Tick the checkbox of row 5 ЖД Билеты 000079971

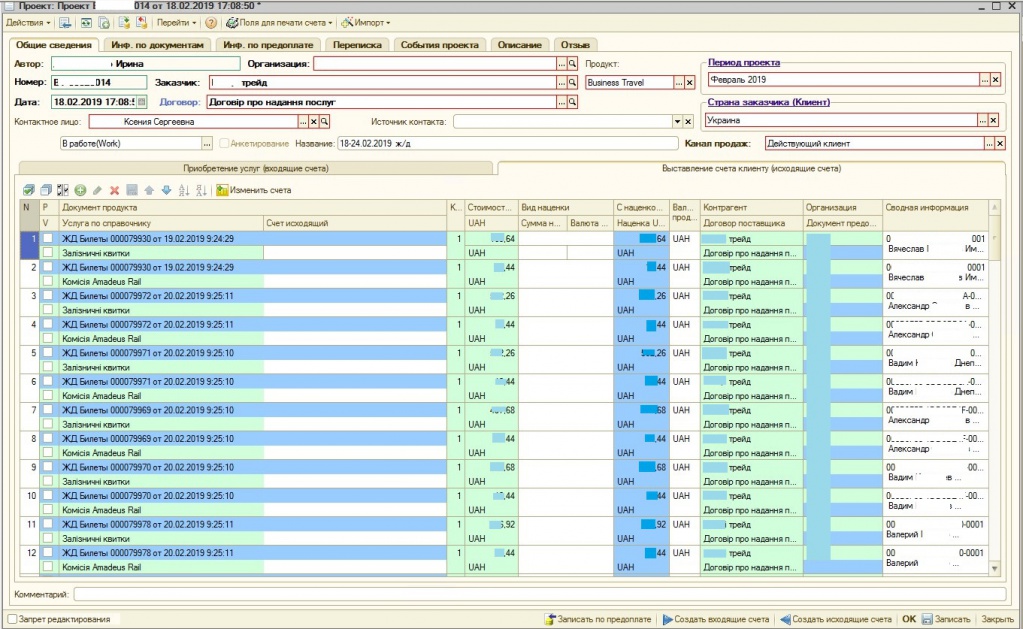point(48,353)
